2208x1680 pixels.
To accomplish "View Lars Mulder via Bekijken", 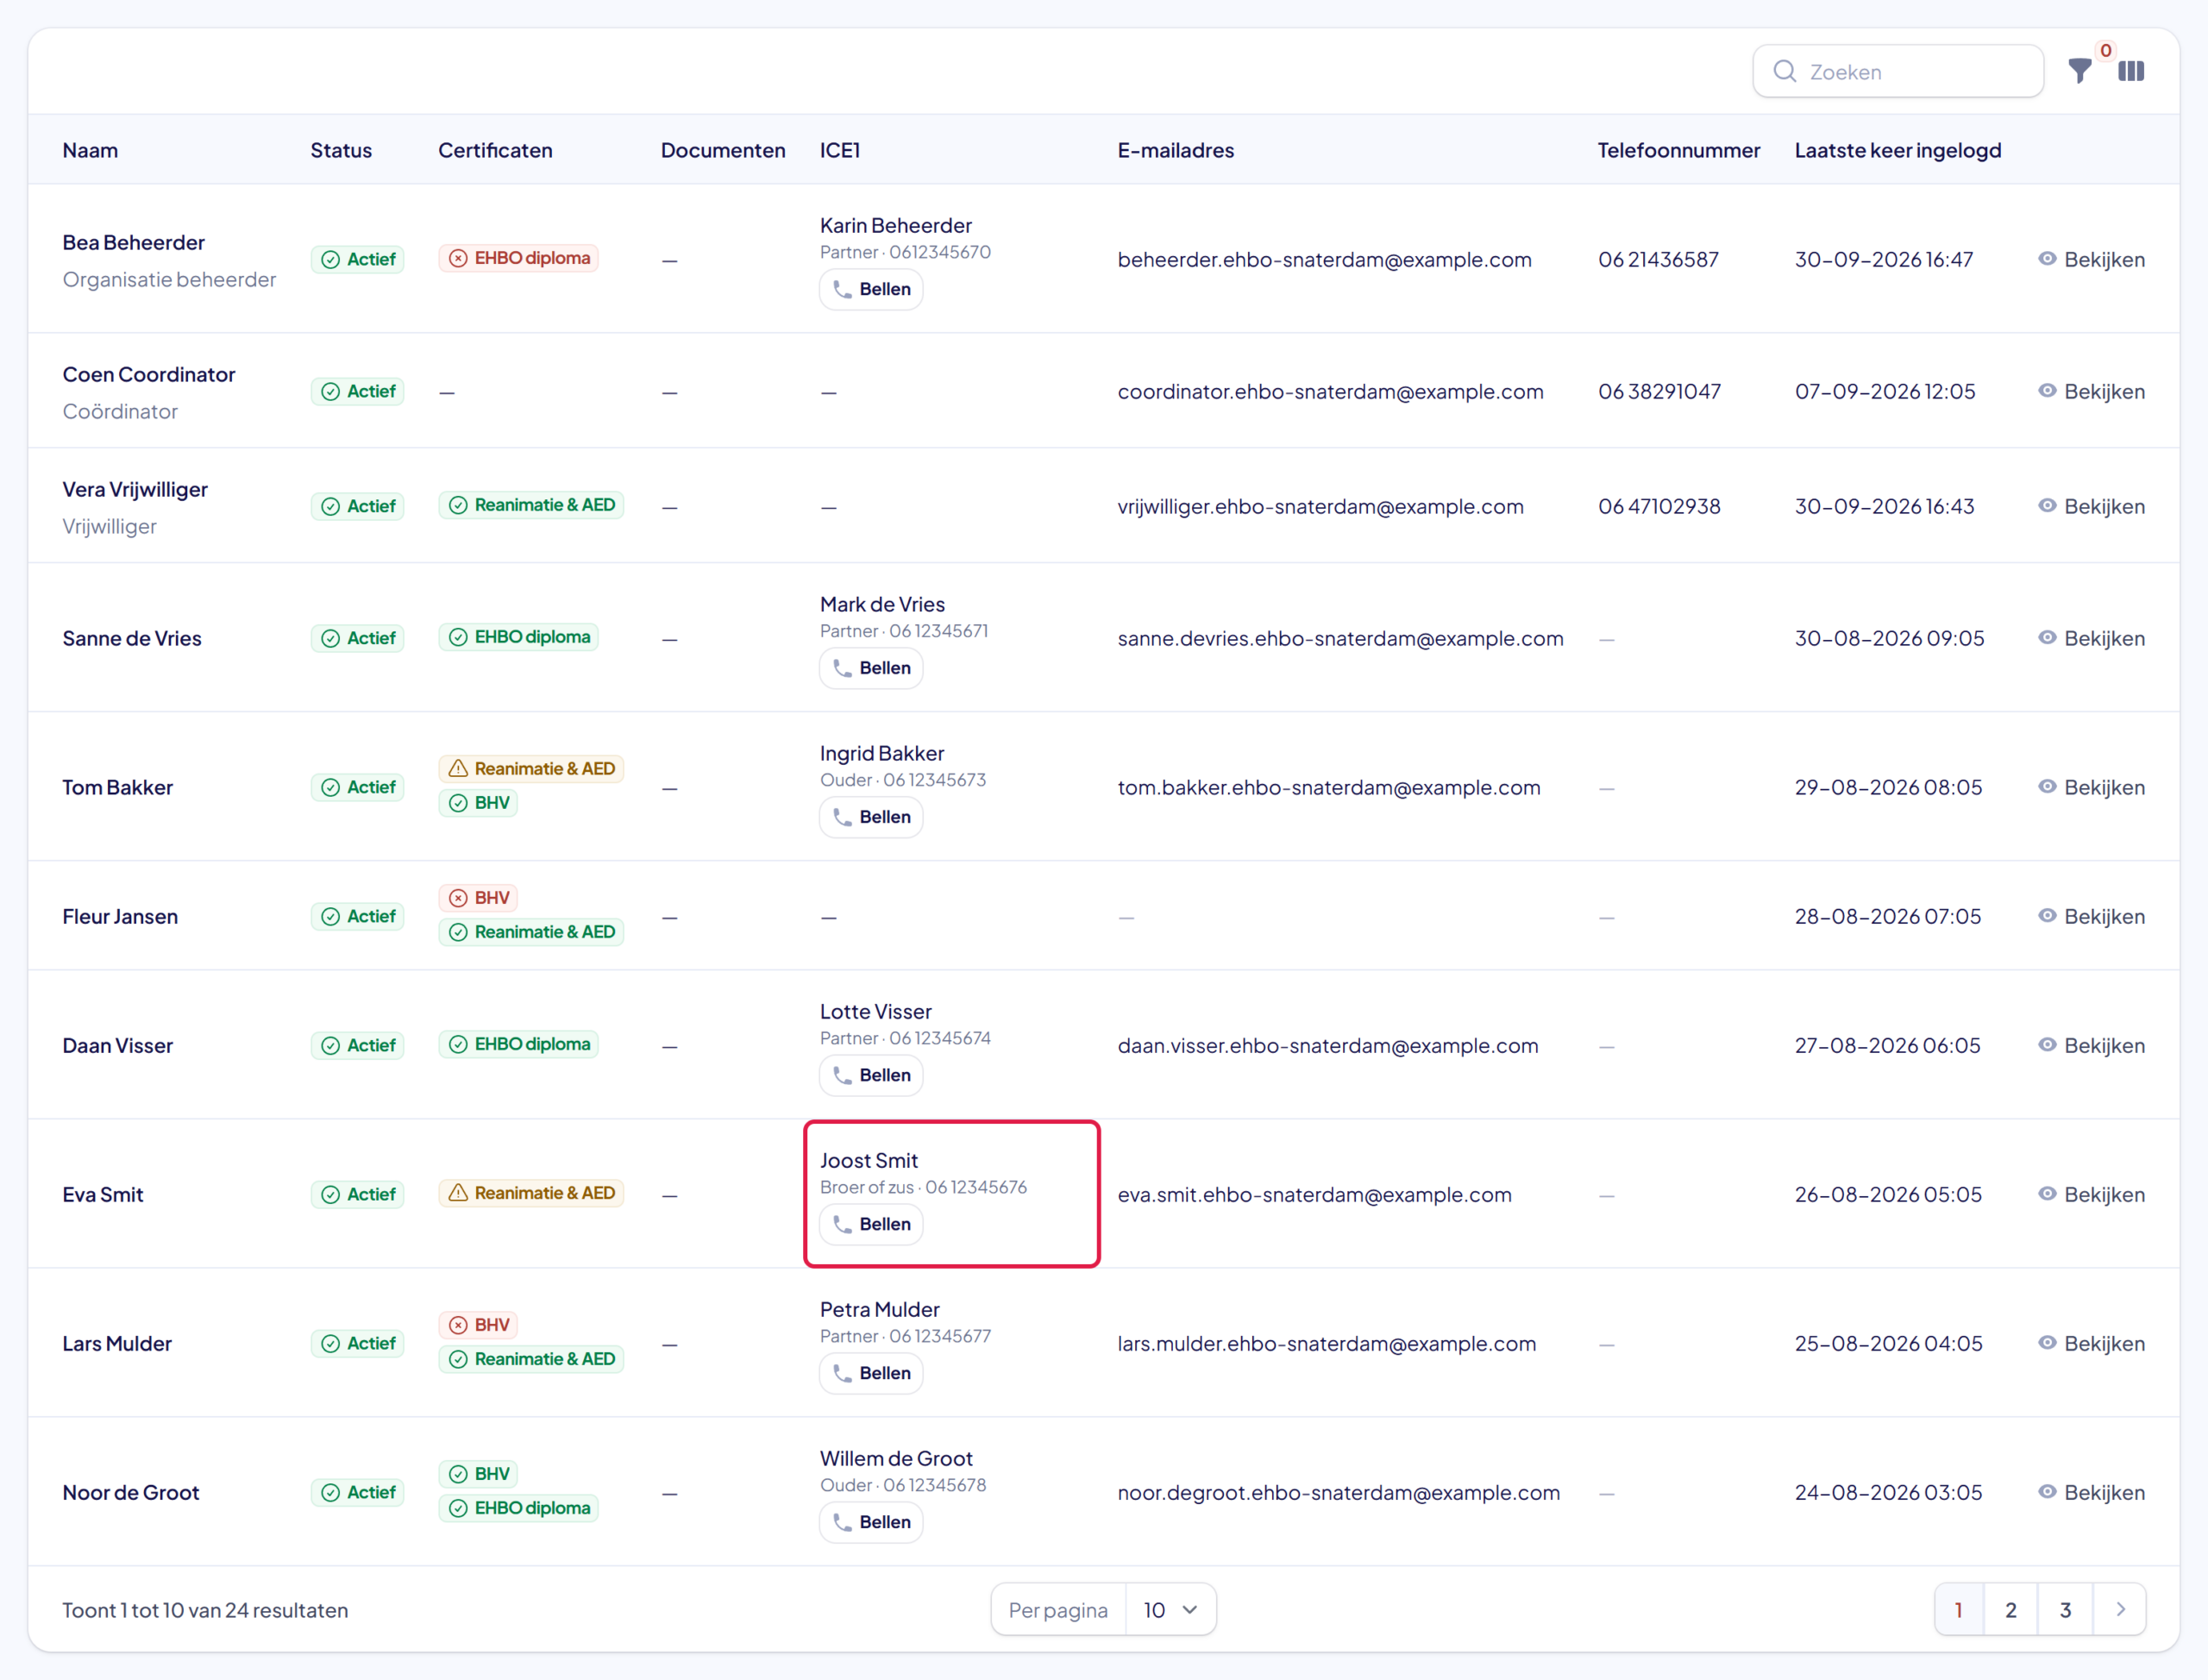I will (2091, 1344).
